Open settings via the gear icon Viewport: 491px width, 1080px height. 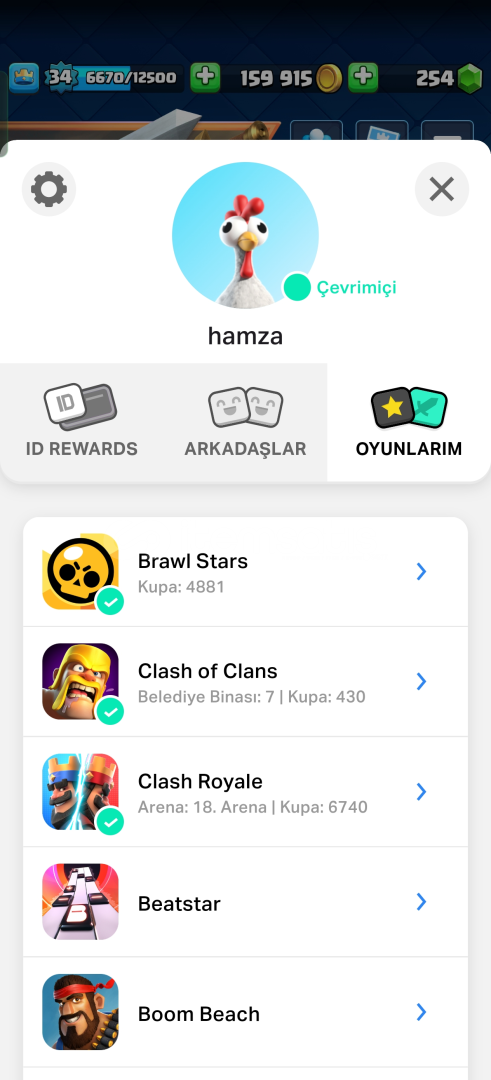(x=49, y=189)
